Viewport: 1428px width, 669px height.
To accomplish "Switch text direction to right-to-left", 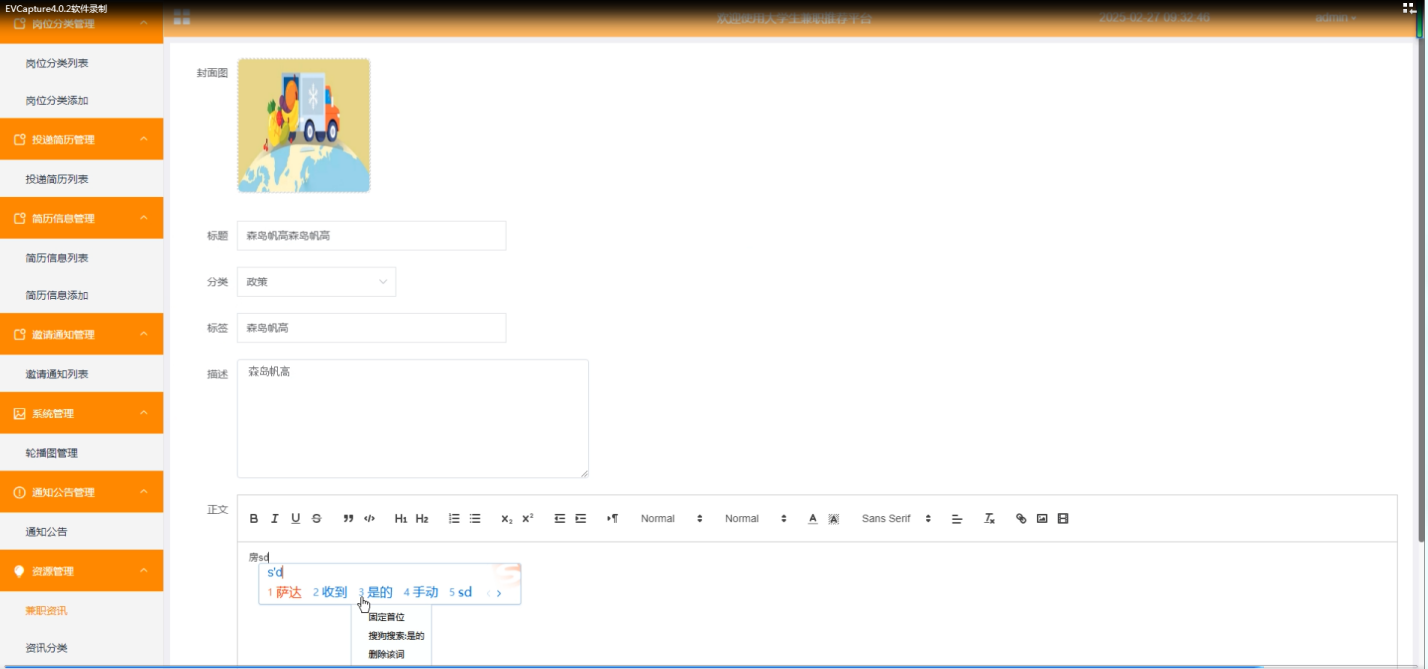I will tap(613, 519).
